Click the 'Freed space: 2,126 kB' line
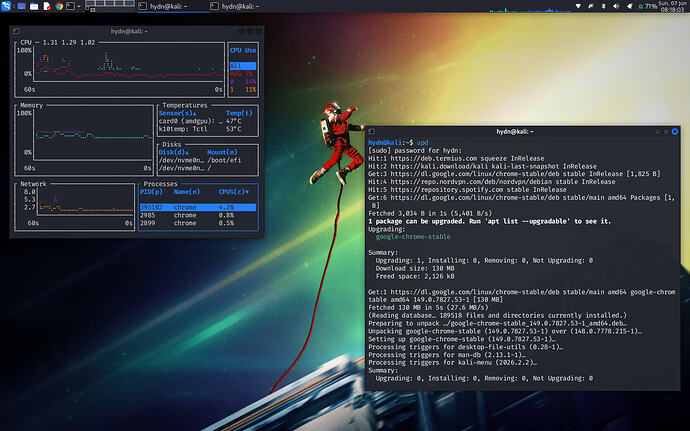Image resolution: width=690 pixels, height=431 pixels. tap(415, 276)
